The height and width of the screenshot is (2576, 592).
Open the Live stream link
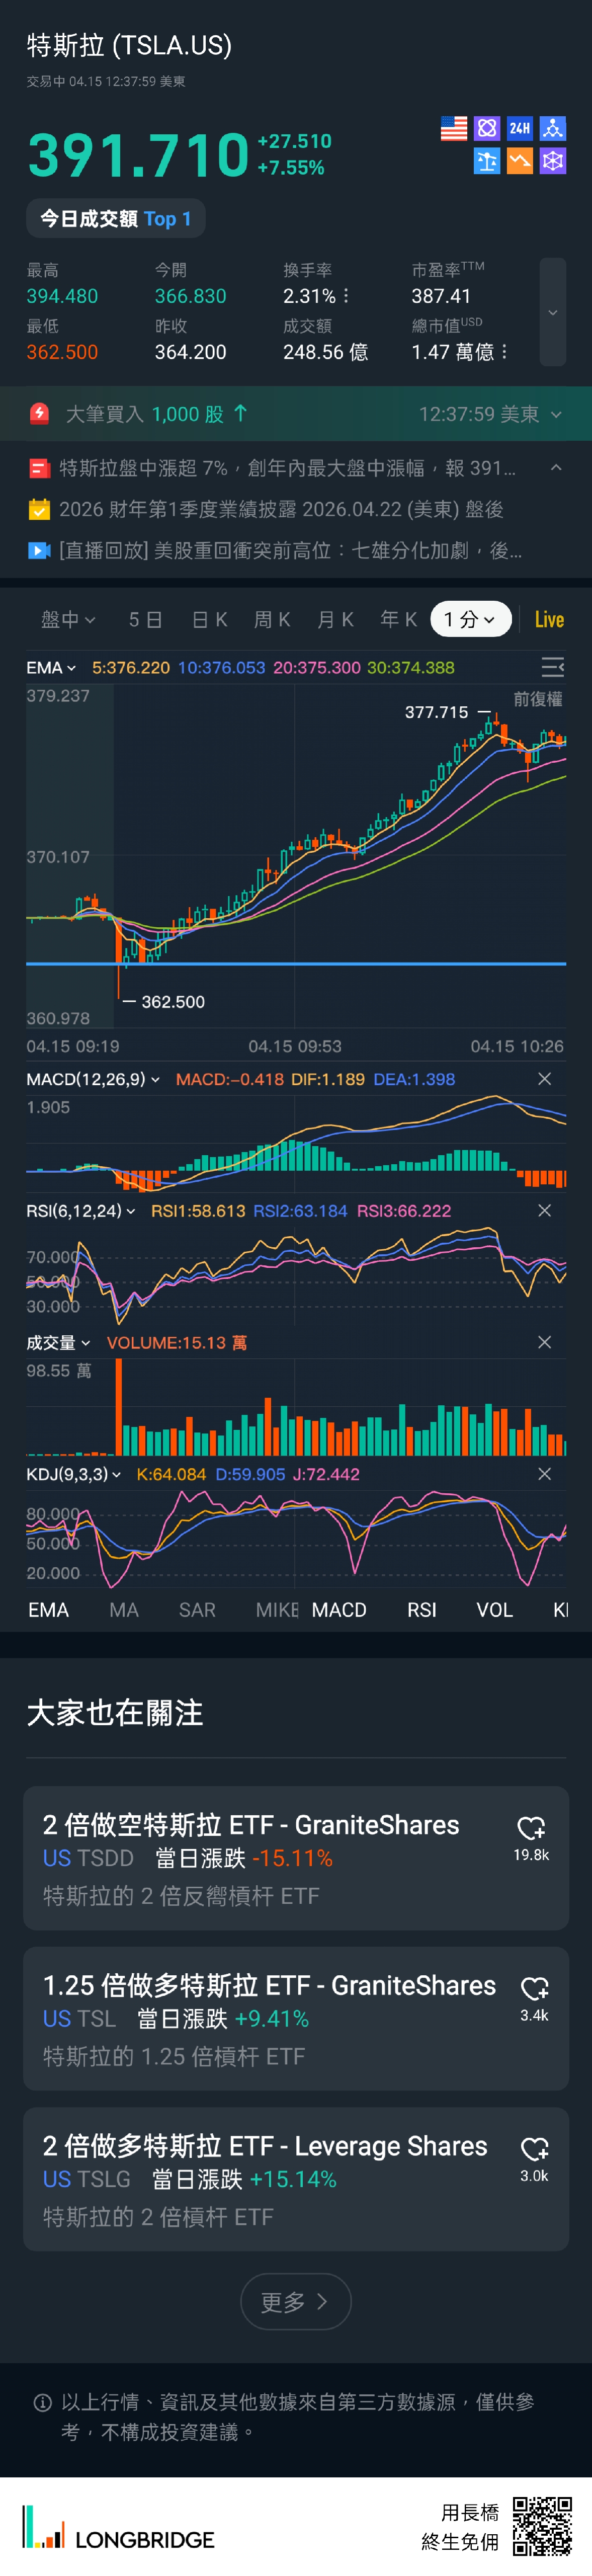click(x=549, y=620)
